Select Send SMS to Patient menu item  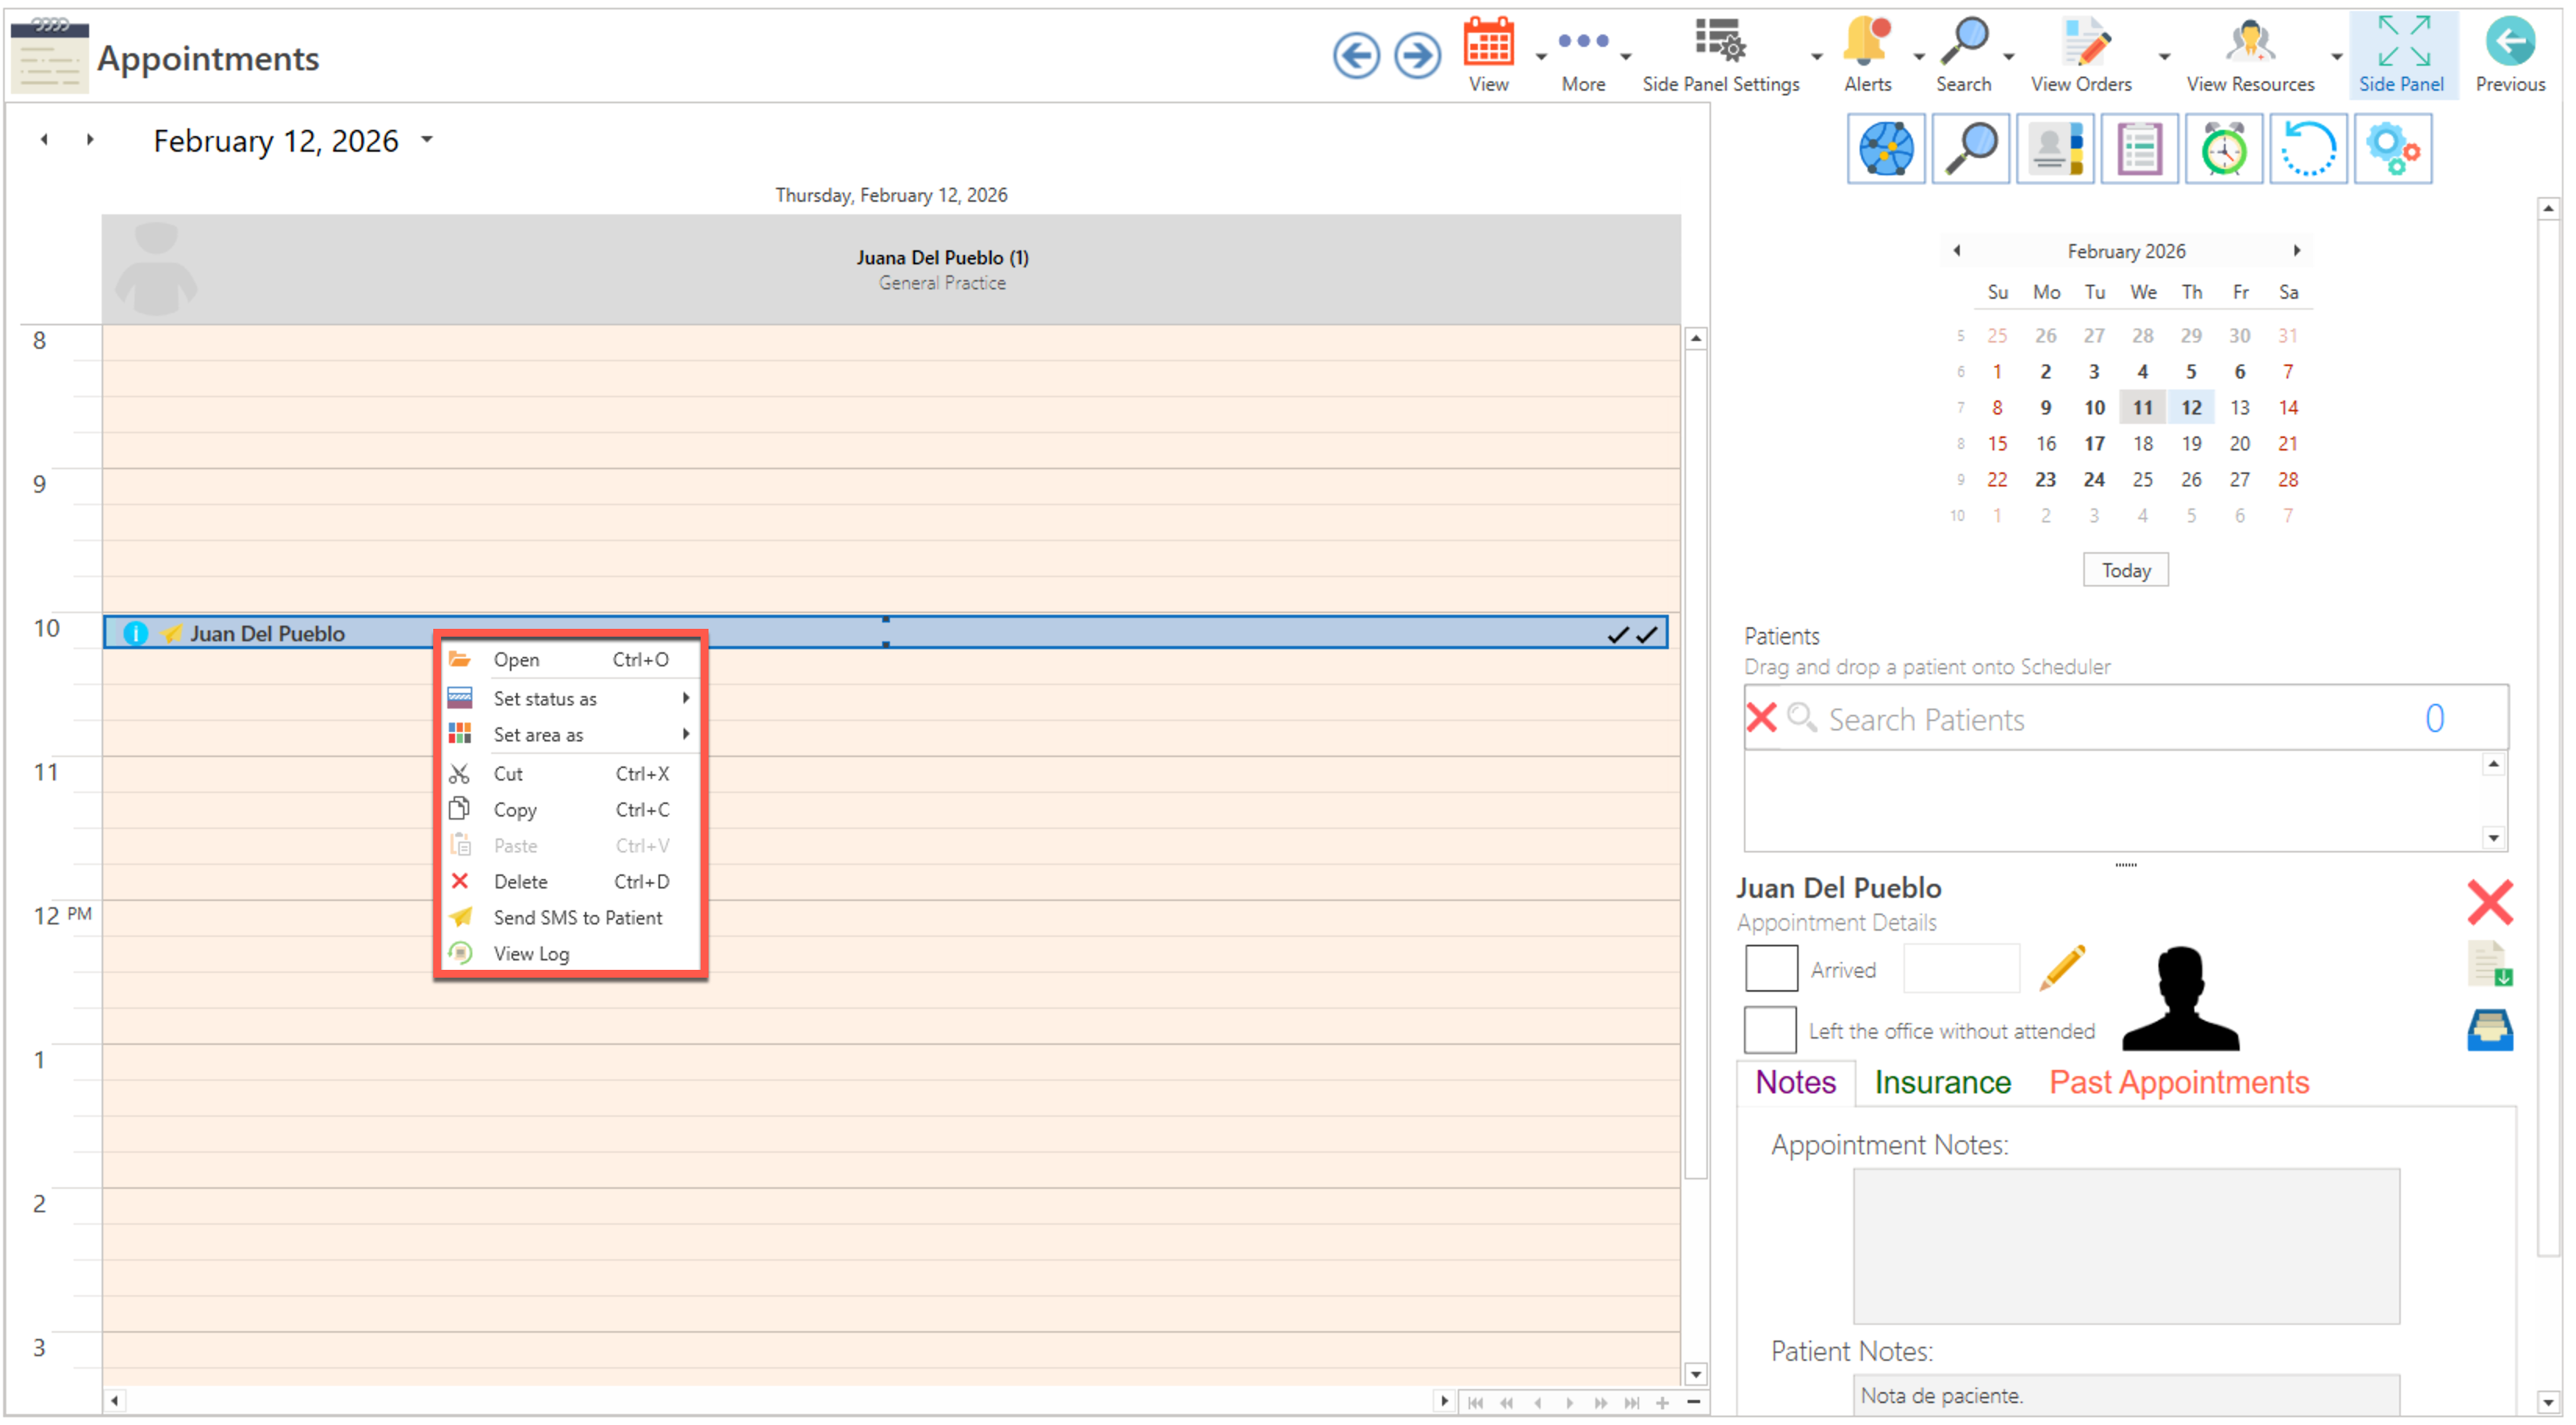pos(577,917)
